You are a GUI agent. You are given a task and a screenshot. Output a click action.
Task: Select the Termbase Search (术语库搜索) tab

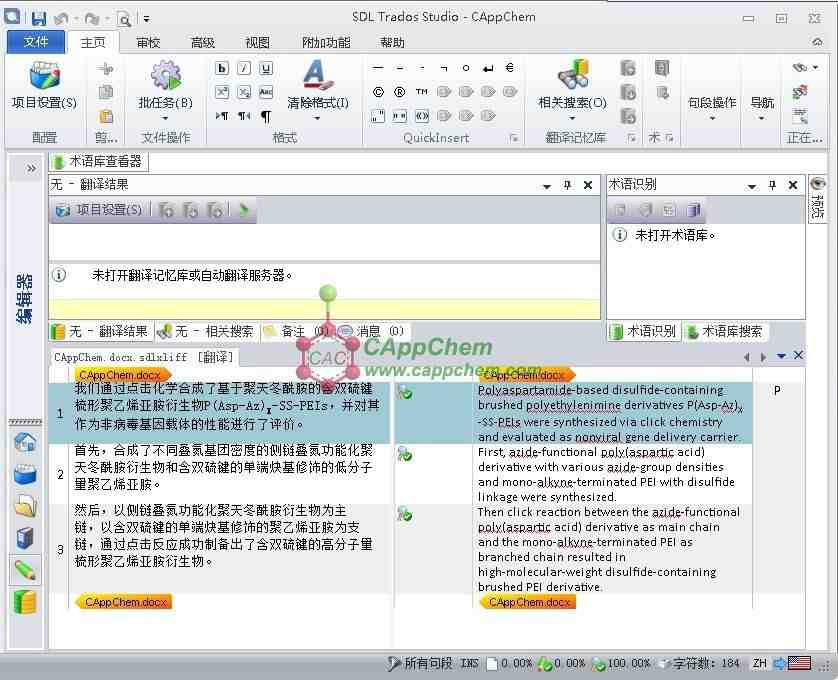pyautogui.click(x=725, y=331)
